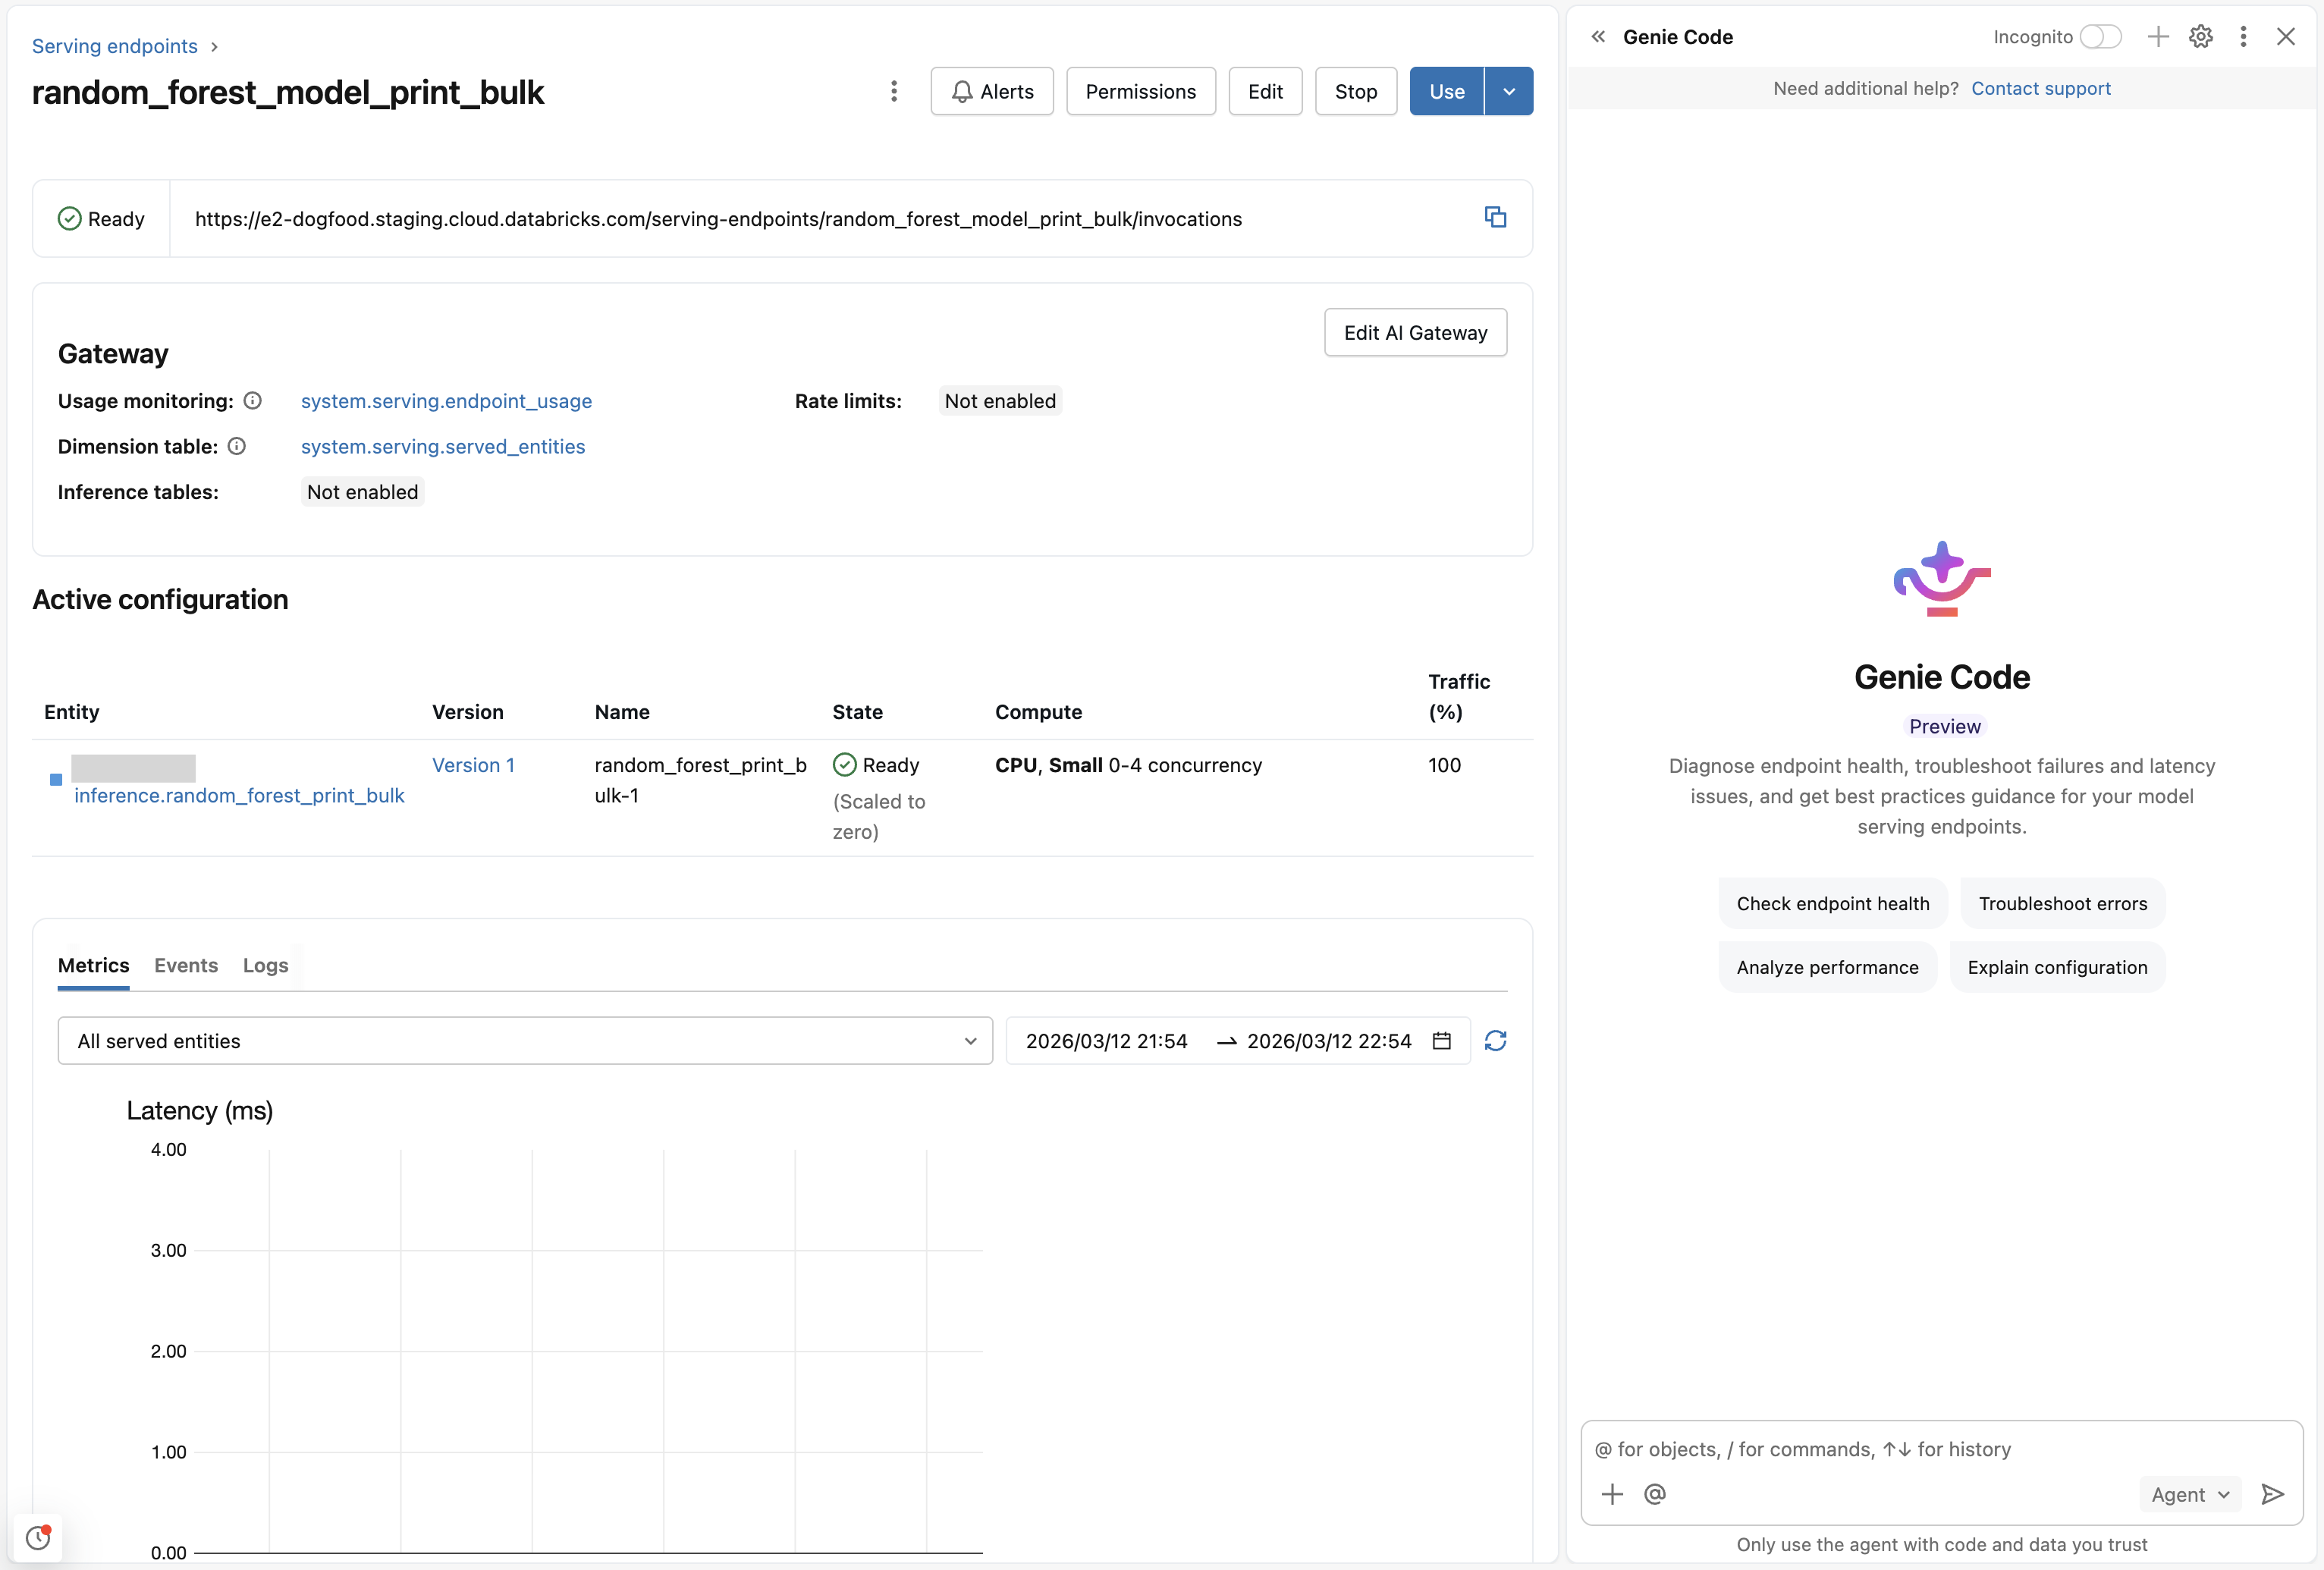Open the calendar date picker for metrics
The height and width of the screenshot is (1570, 2324).
click(x=1441, y=1041)
